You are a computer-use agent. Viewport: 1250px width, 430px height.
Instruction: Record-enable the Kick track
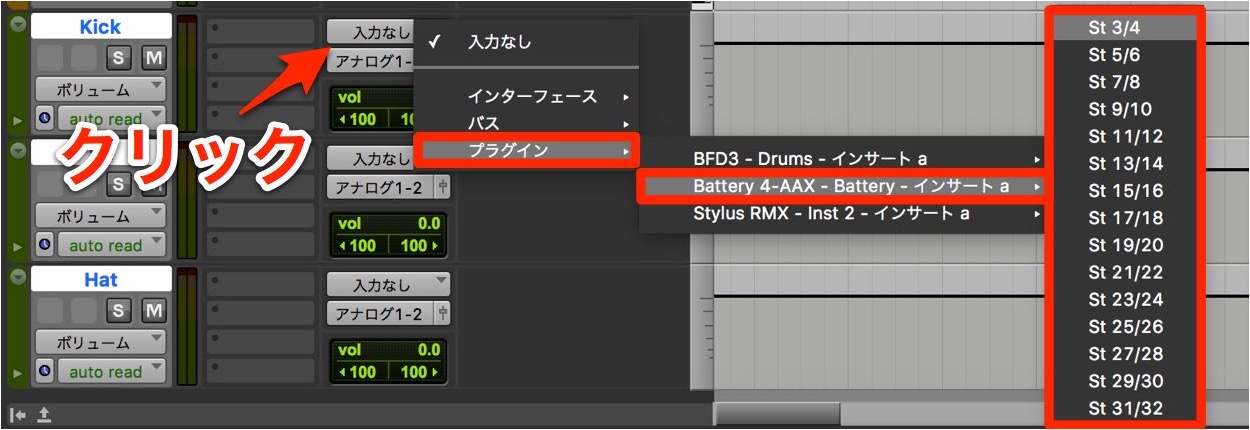click(50, 58)
